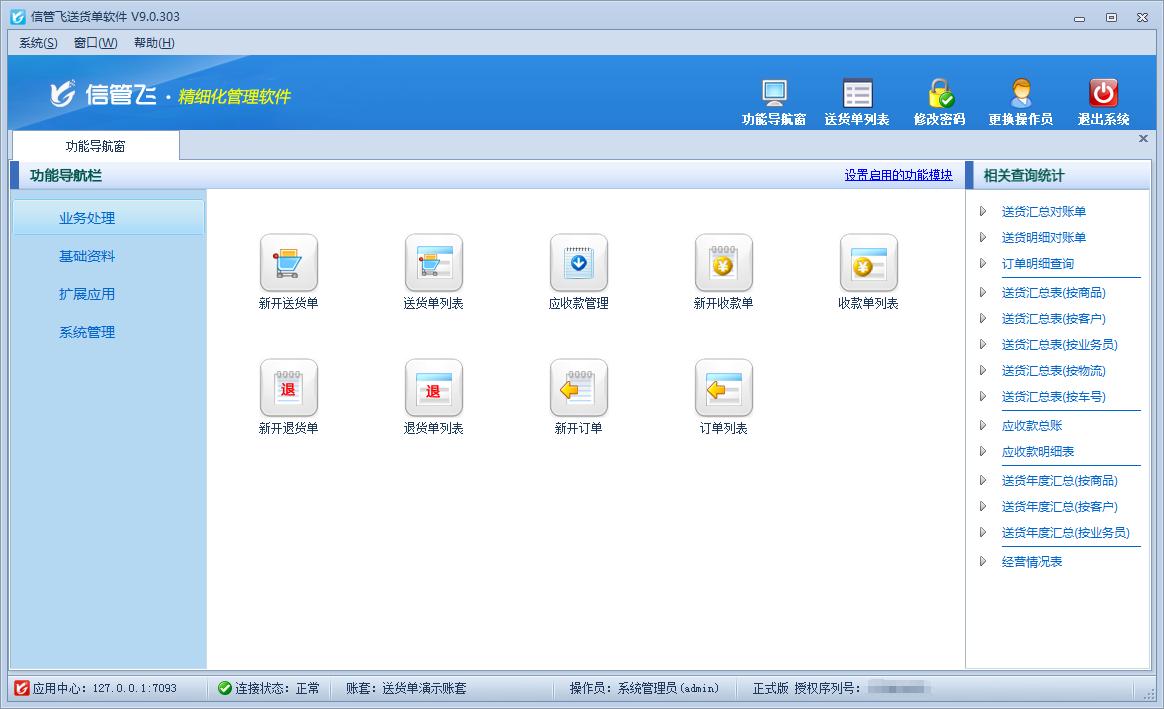Click the 信管飞 logo in the banner

pyautogui.click(x=103, y=94)
